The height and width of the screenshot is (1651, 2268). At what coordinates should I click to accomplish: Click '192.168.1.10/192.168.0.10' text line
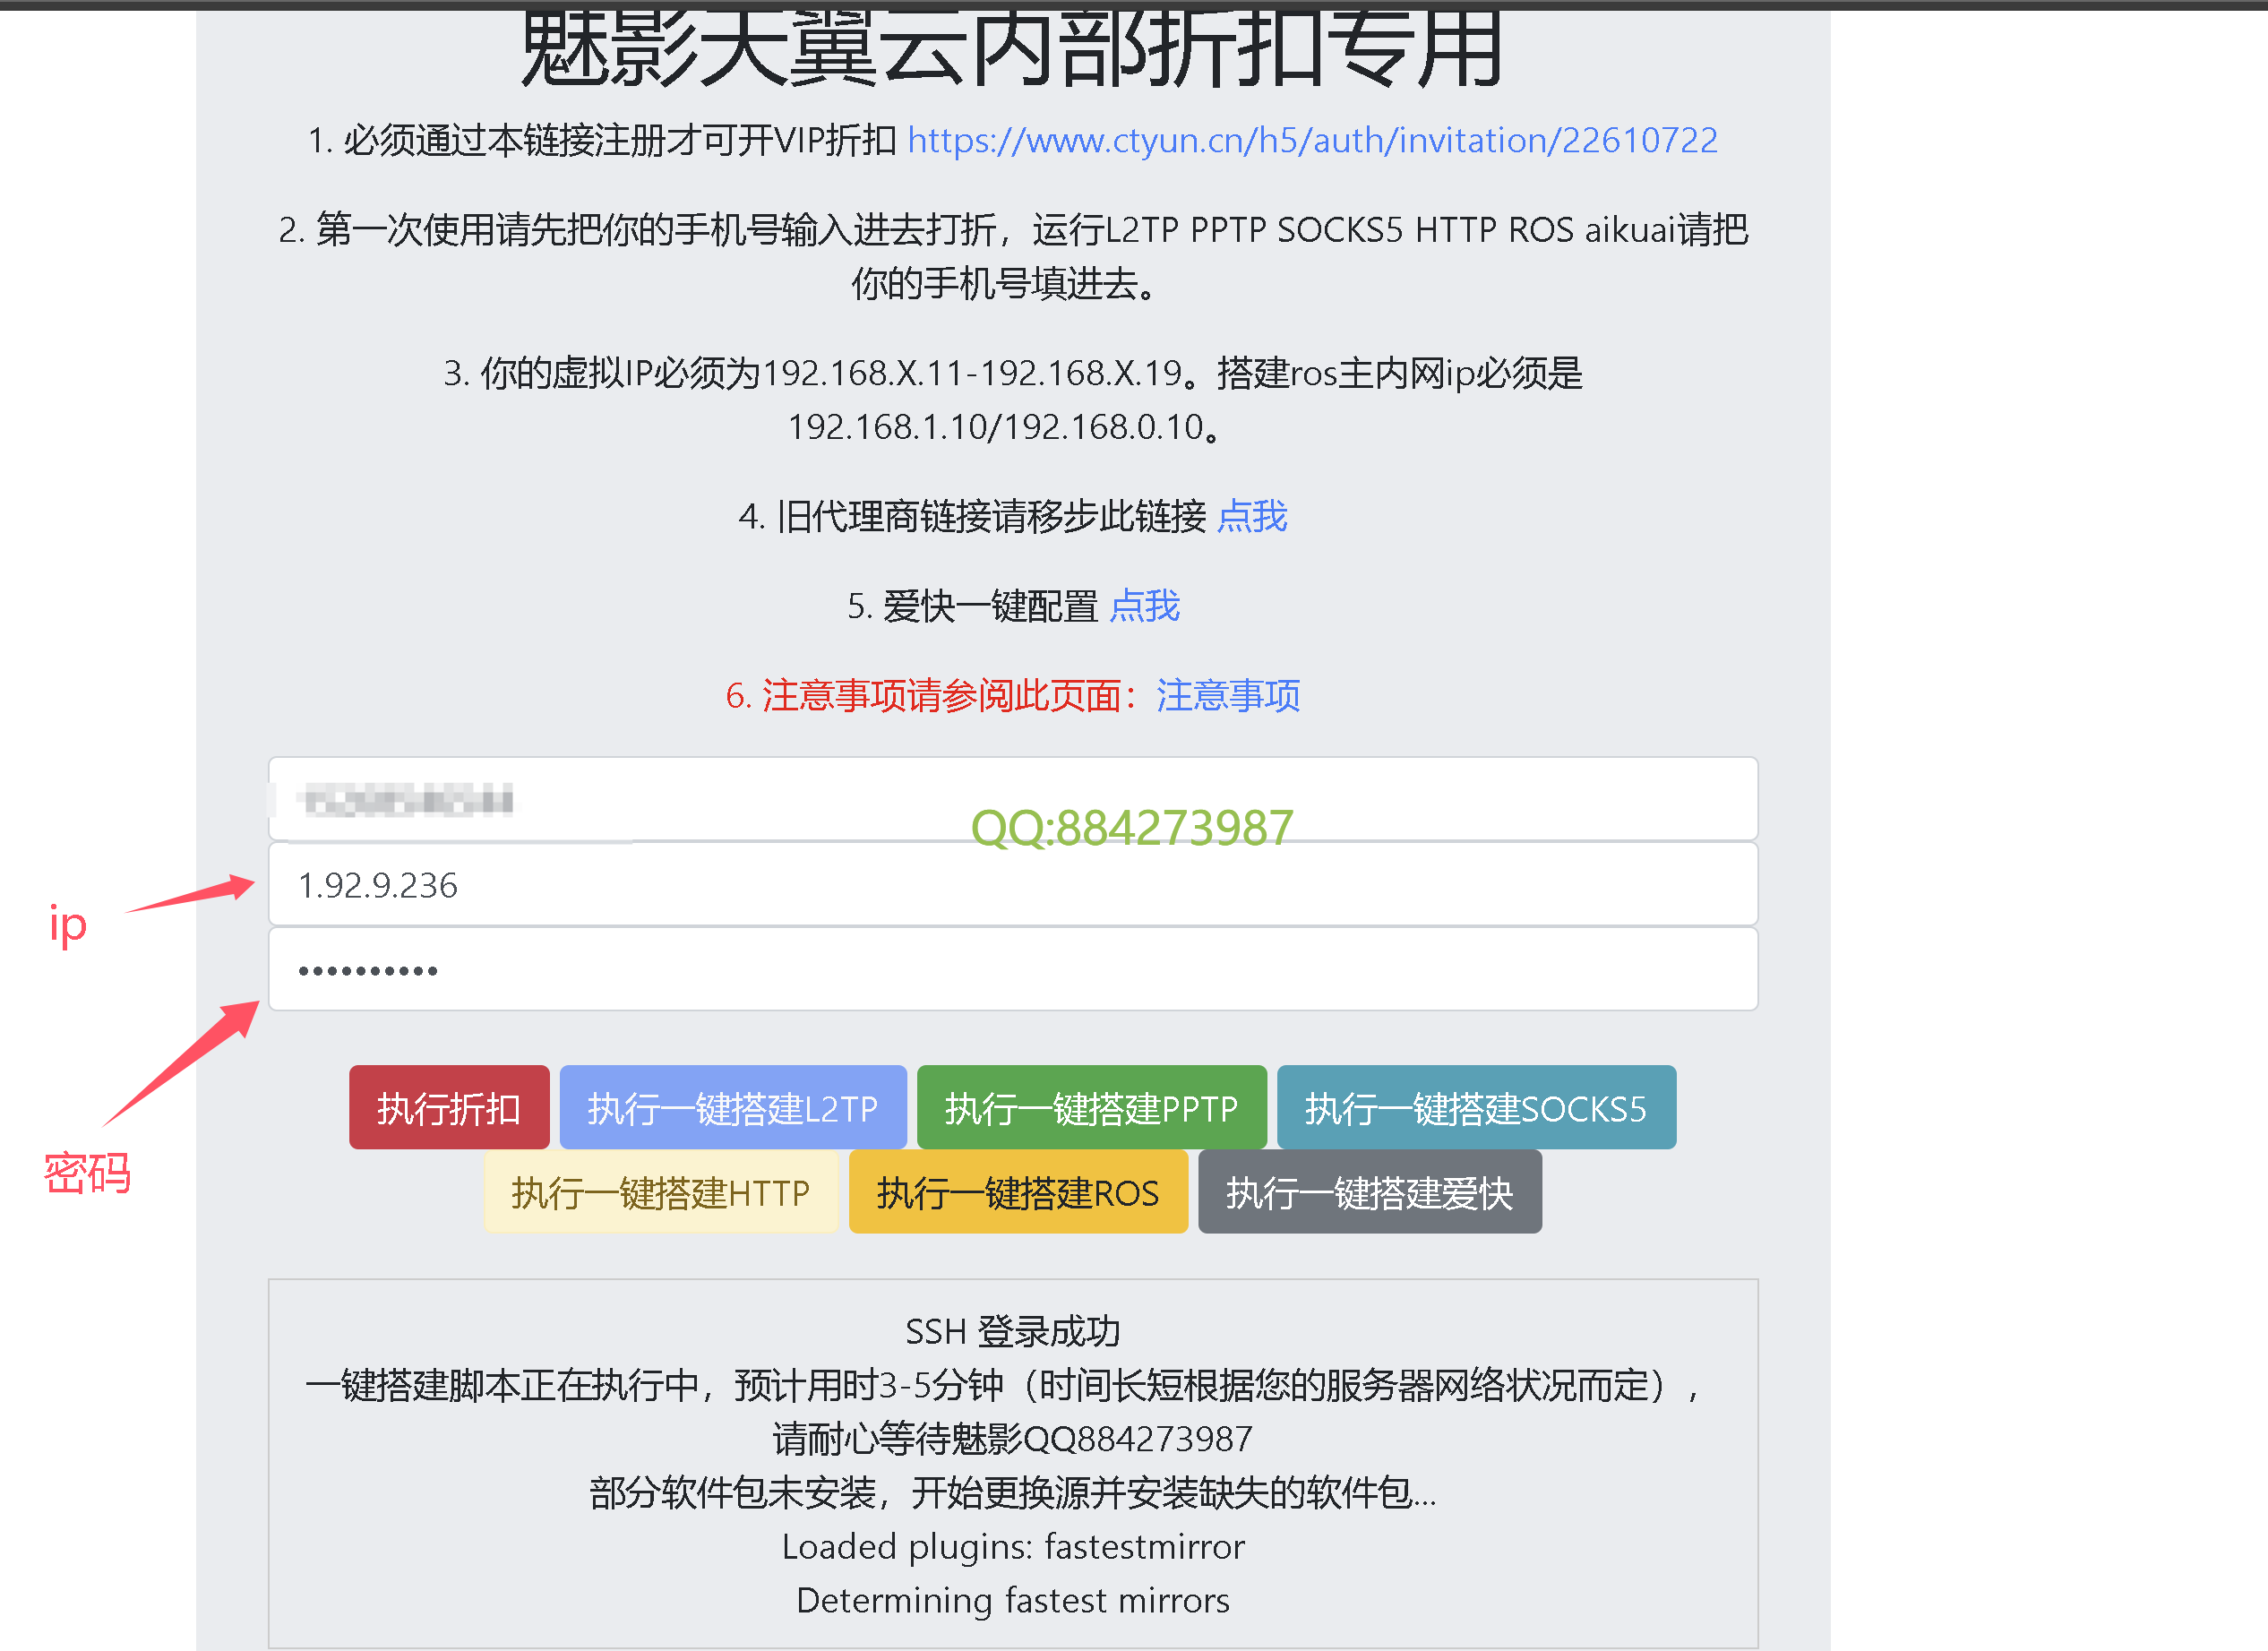(x=1004, y=427)
